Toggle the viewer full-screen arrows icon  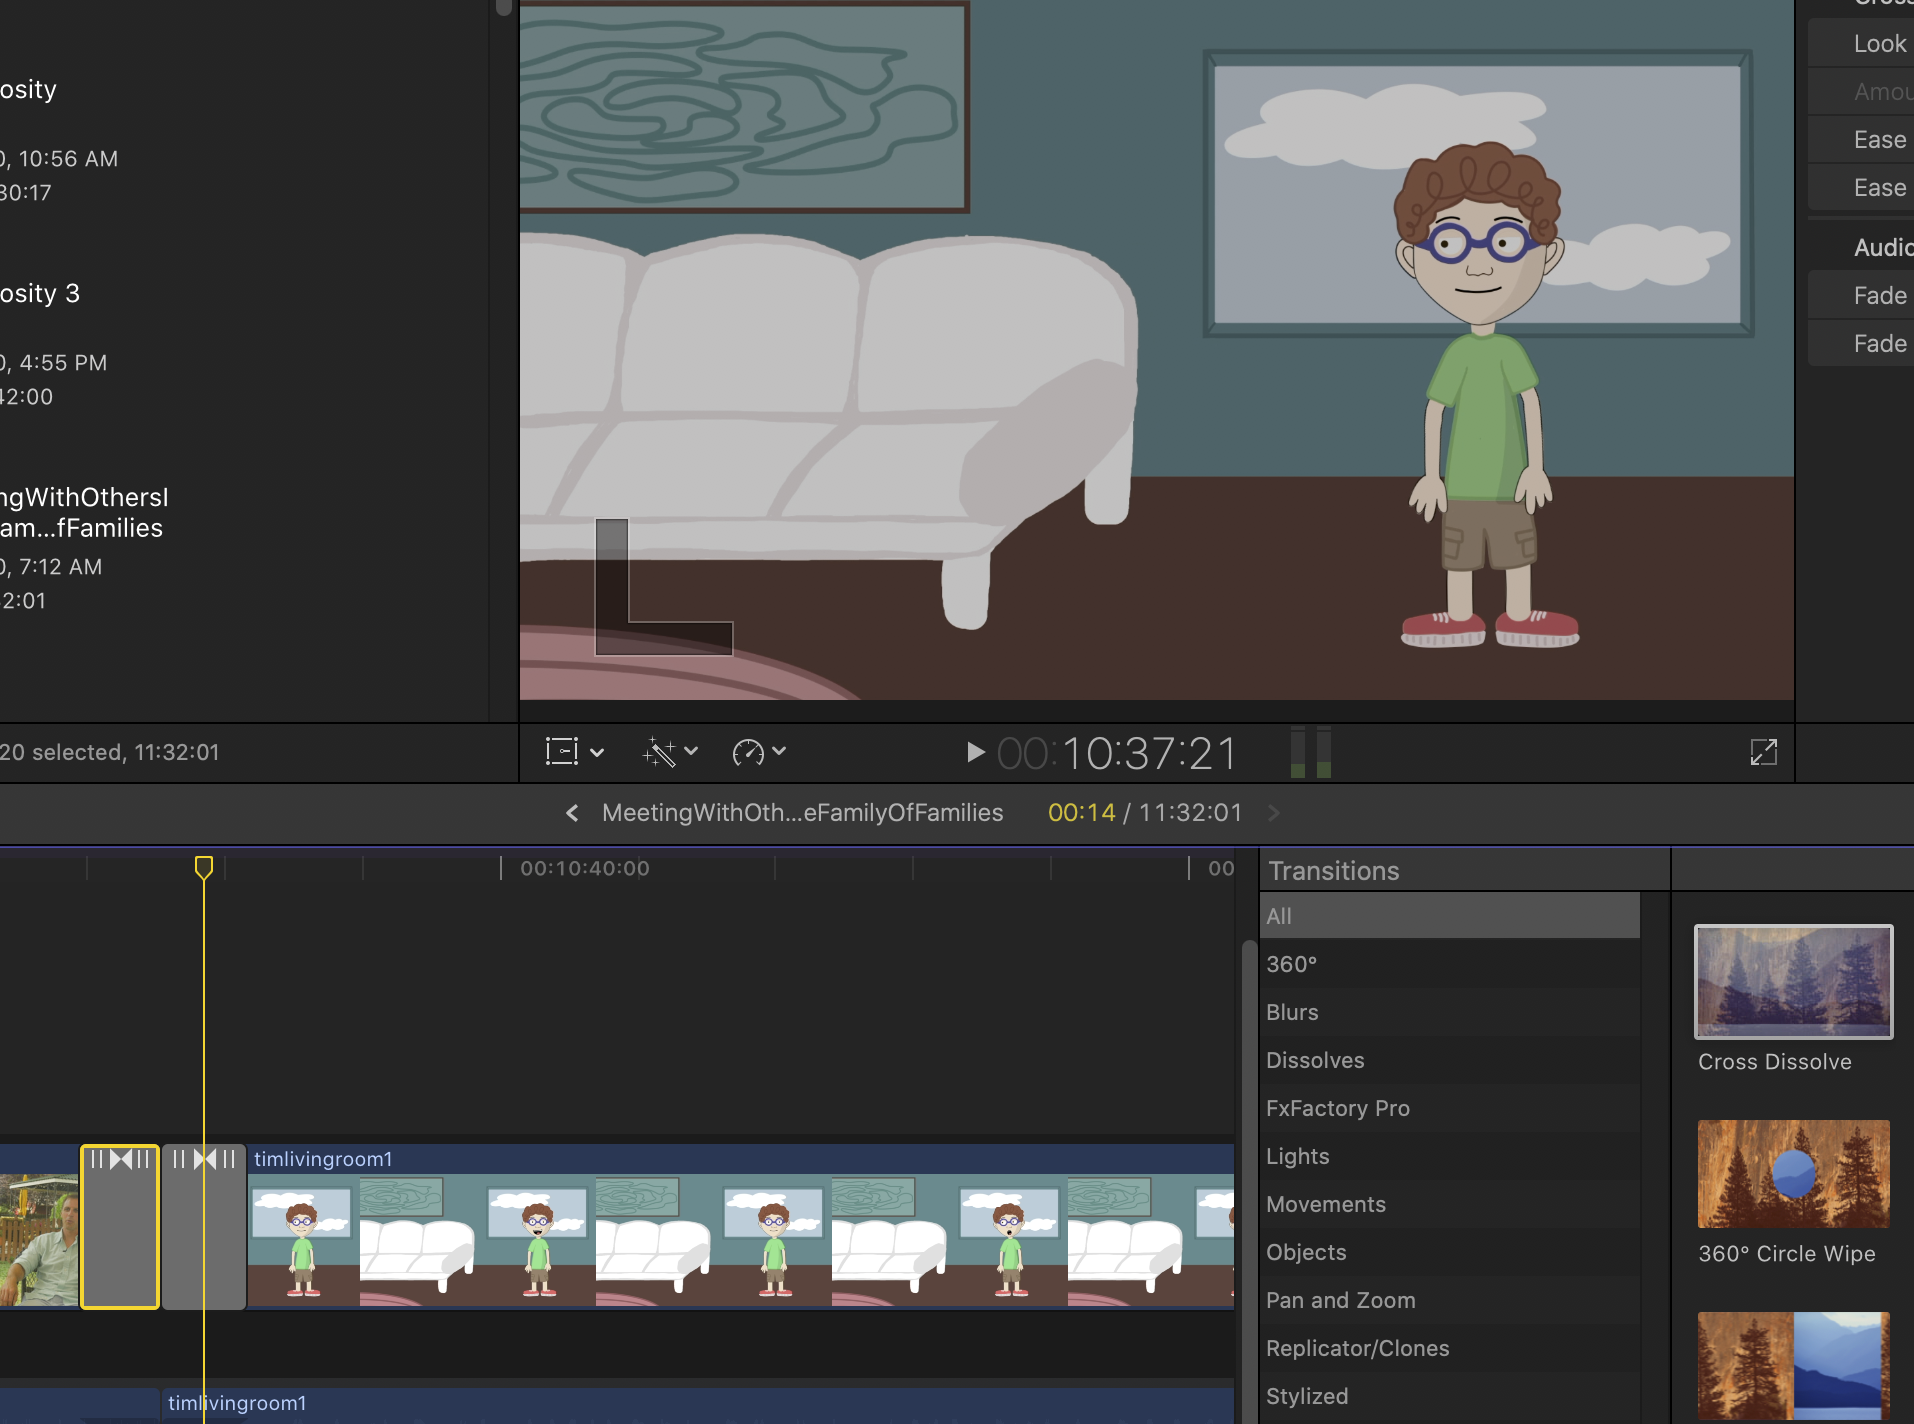pos(1763,752)
